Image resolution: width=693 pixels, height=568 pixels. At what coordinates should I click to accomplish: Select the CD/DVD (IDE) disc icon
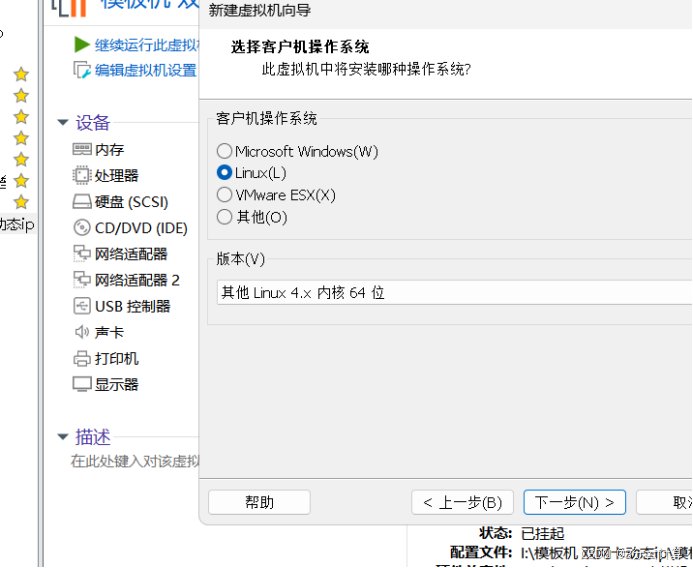click(x=82, y=228)
